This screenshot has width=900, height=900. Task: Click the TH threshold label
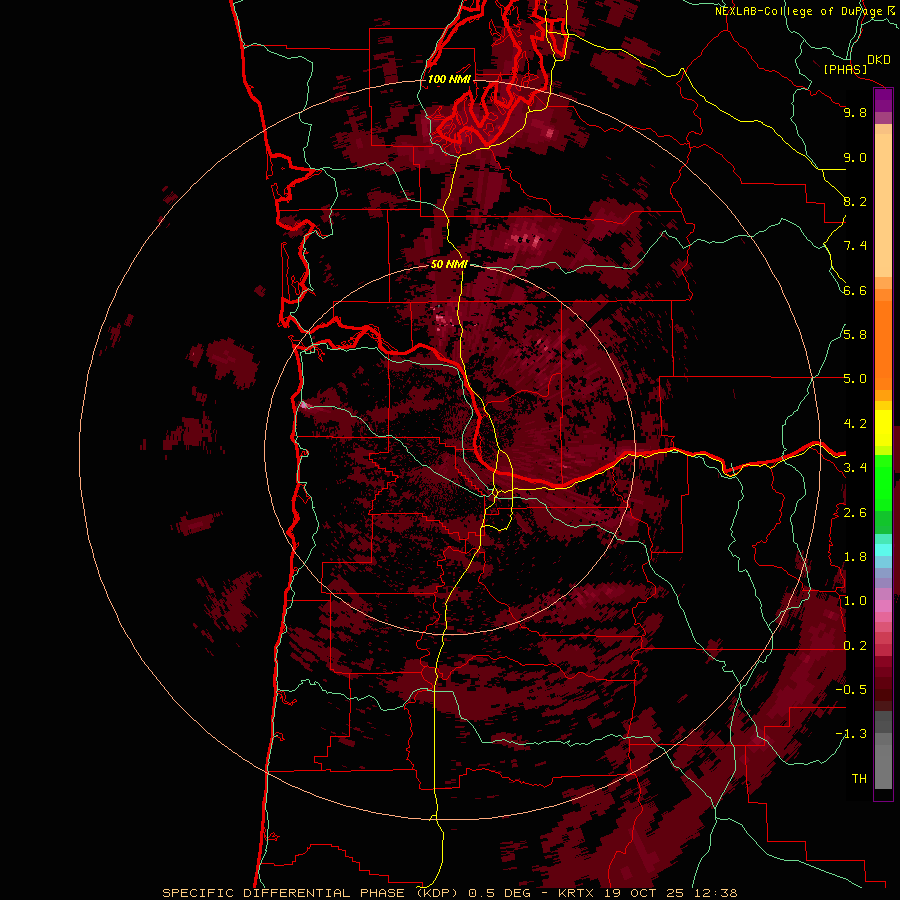(x=859, y=779)
